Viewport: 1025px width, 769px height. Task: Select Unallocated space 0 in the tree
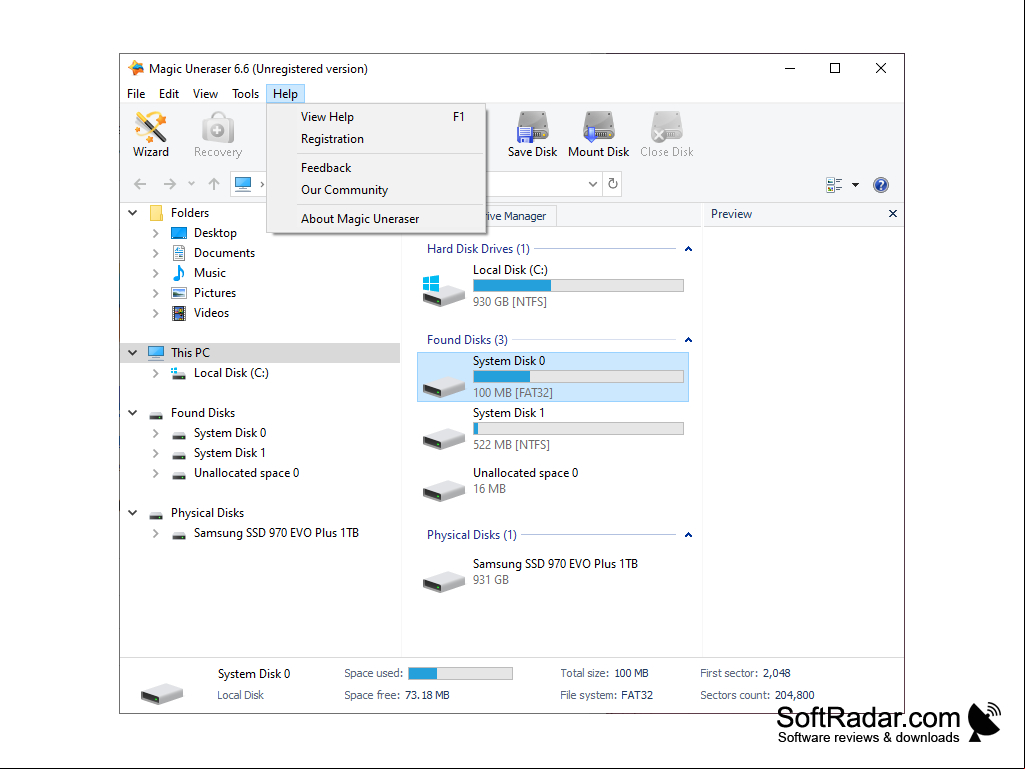(246, 473)
